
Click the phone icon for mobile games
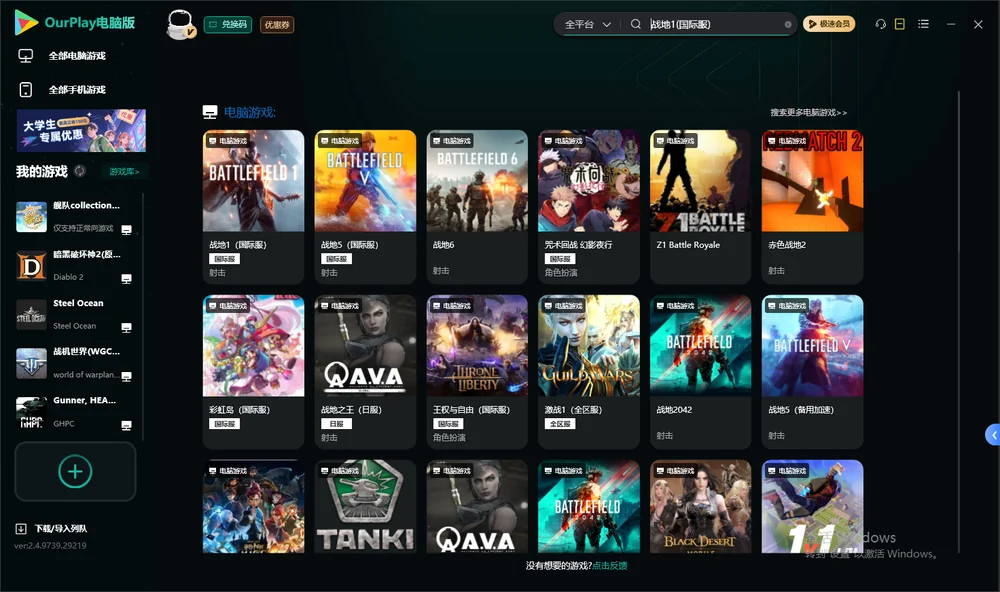(x=26, y=90)
